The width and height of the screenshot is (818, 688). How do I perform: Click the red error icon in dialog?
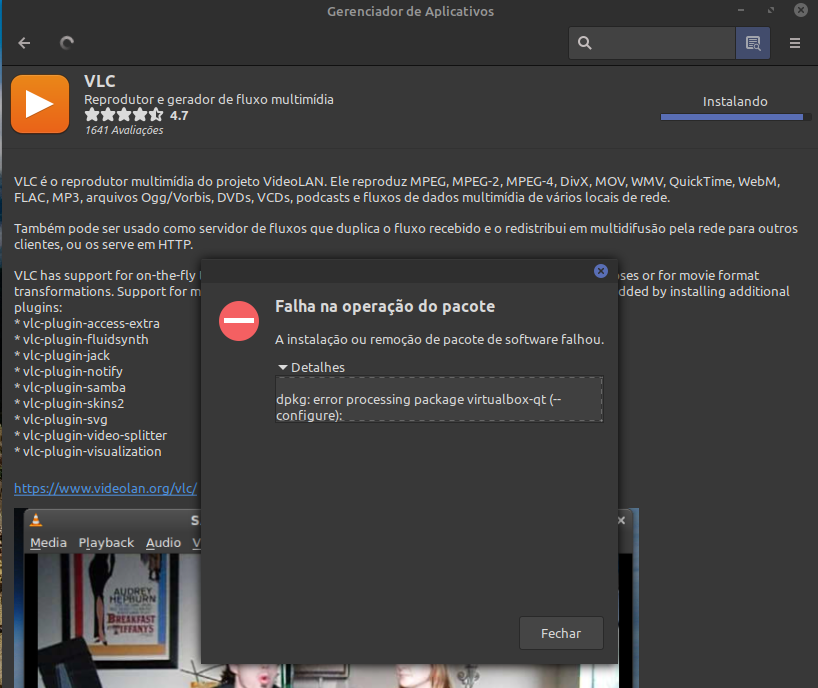239,321
